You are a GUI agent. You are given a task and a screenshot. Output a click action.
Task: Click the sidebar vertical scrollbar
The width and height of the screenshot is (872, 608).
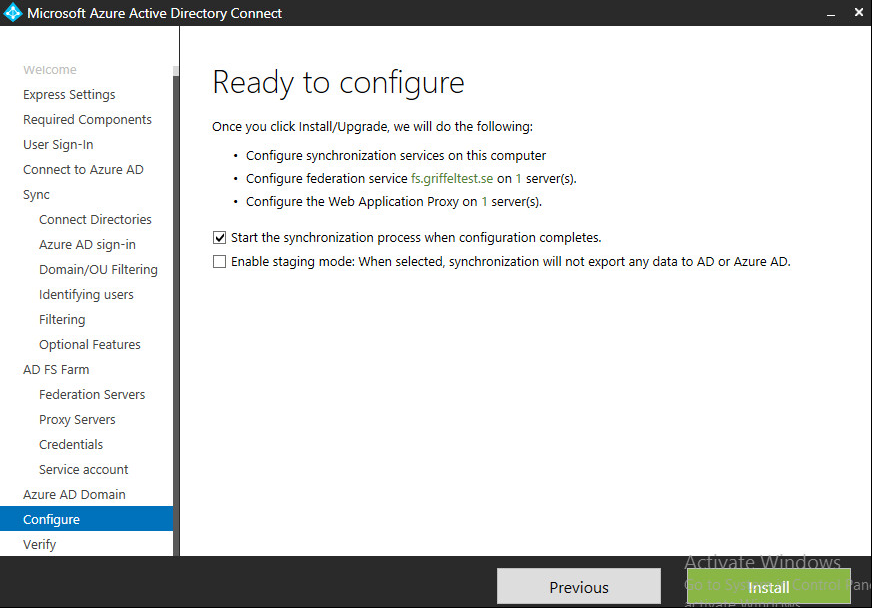tap(176, 300)
